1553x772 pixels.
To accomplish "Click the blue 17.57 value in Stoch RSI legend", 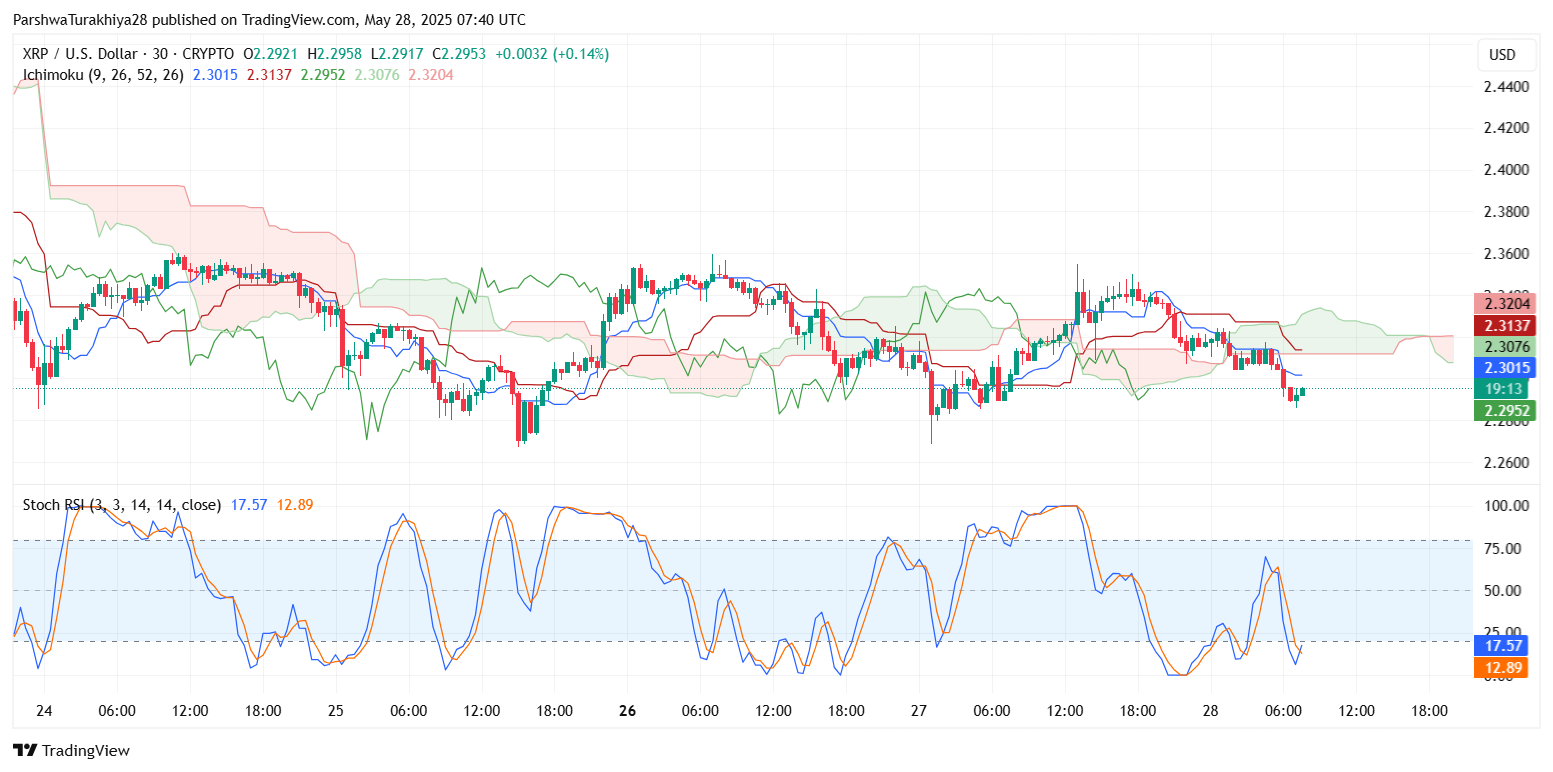I will 249,505.
